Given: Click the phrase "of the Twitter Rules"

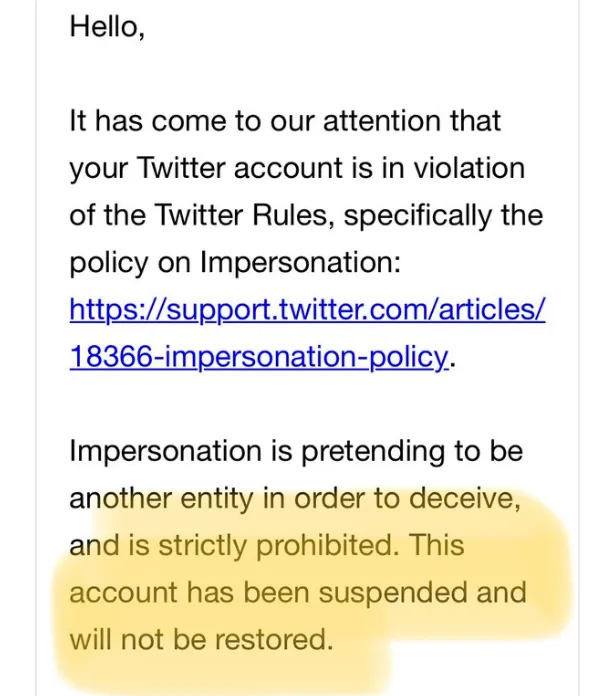Looking at the screenshot, I should click(199, 215).
